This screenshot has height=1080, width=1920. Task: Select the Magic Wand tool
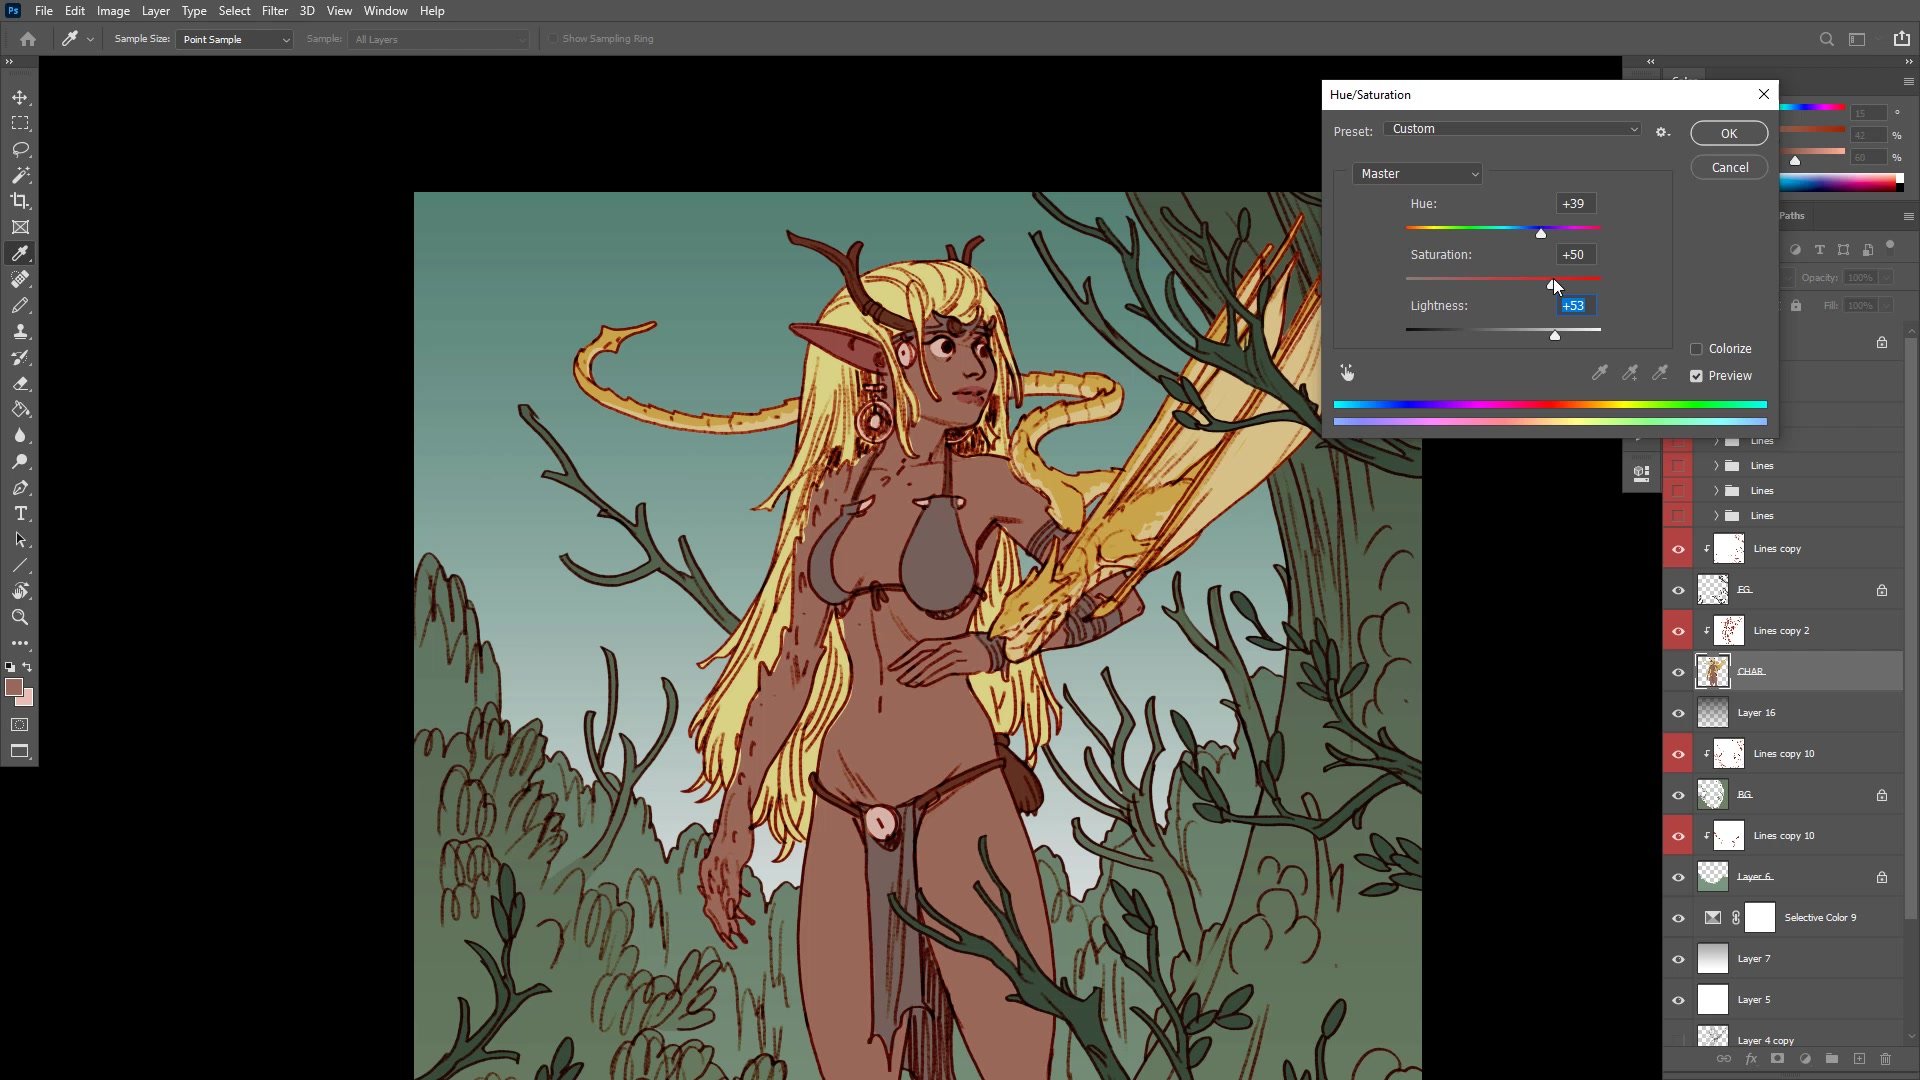point(20,176)
